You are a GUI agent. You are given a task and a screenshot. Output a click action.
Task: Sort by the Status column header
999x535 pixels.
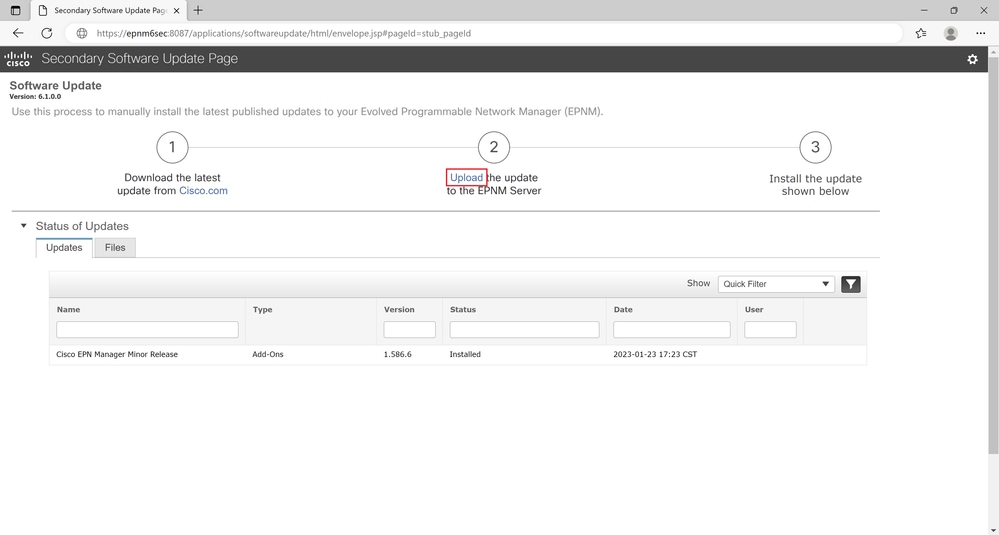click(x=463, y=310)
